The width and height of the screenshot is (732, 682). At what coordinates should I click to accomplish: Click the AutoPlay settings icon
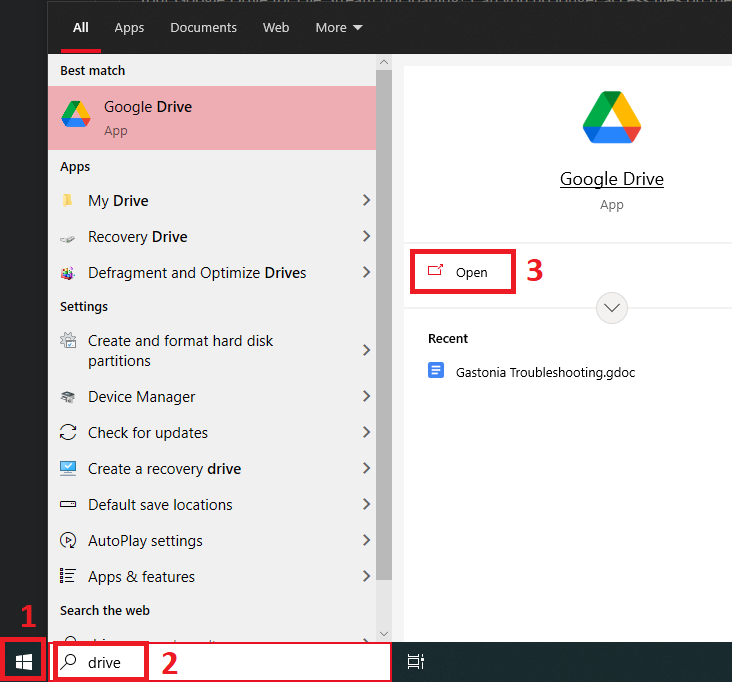68,540
